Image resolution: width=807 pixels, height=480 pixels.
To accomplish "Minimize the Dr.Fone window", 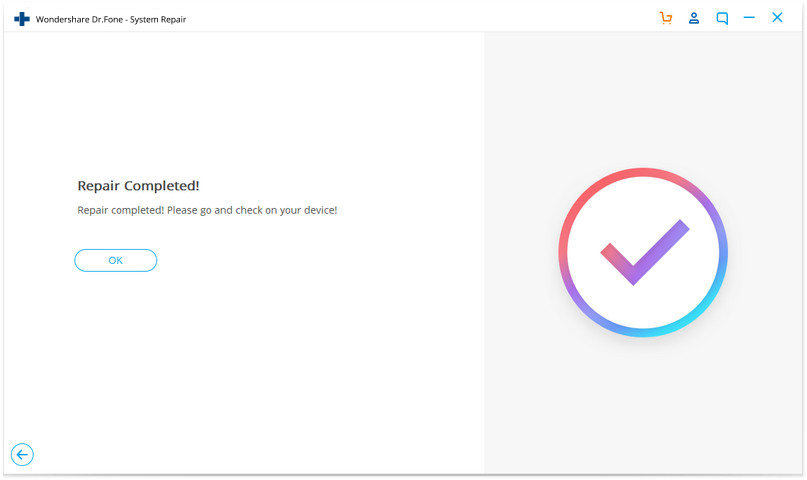I will (x=749, y=18).
